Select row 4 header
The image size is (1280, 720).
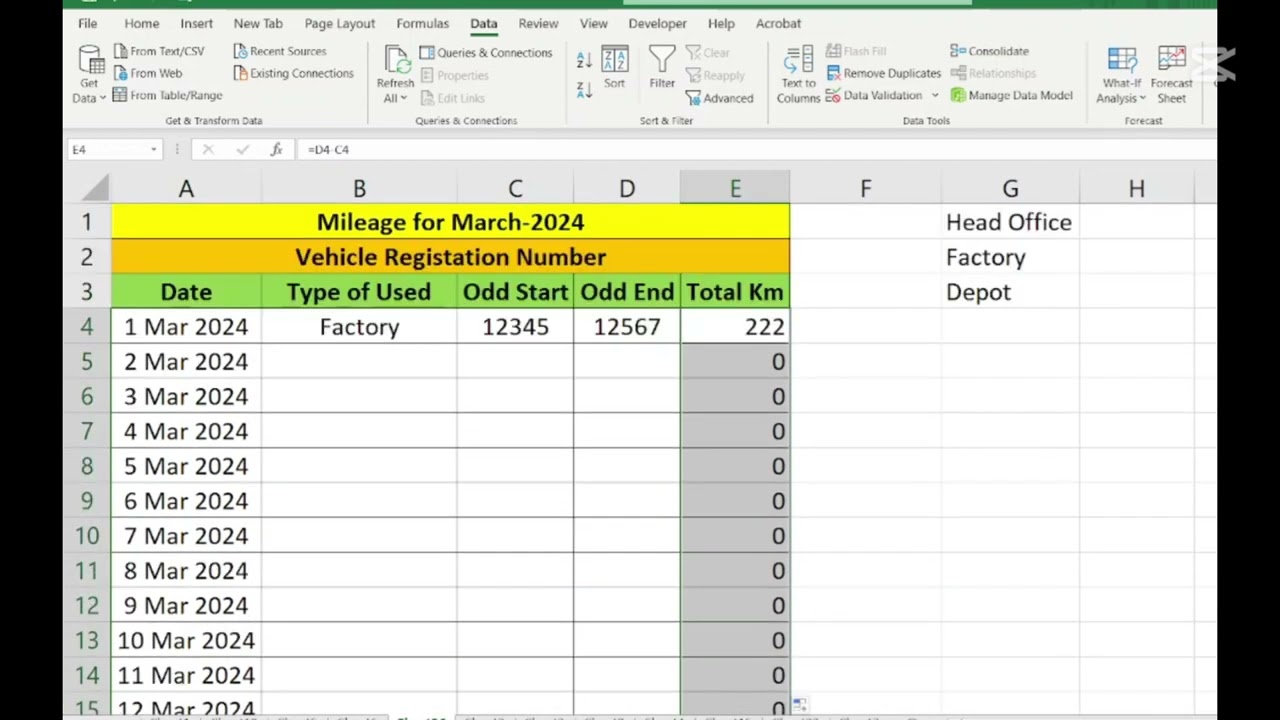coord(87,327)
